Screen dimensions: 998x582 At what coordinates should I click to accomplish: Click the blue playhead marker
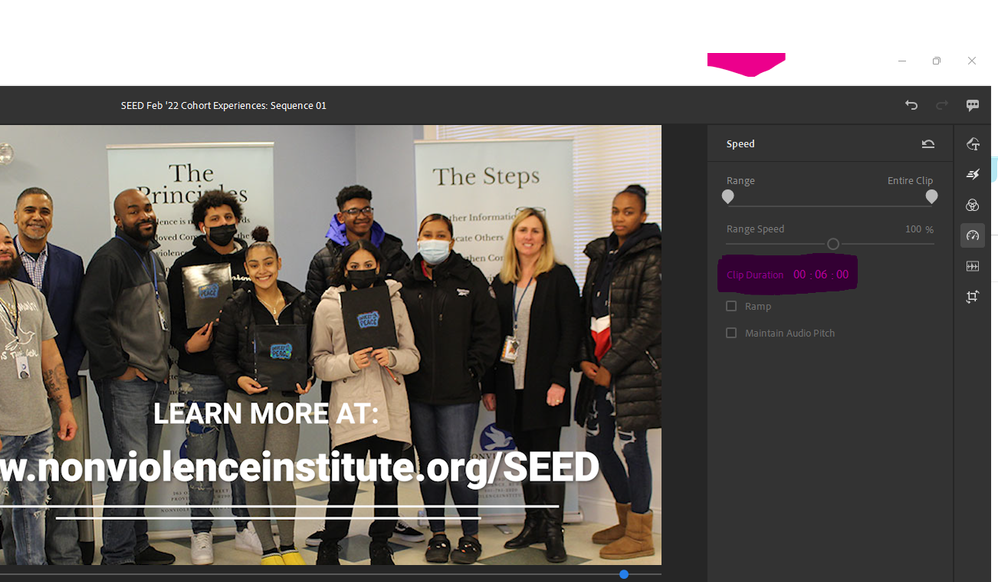coord(624,574)
